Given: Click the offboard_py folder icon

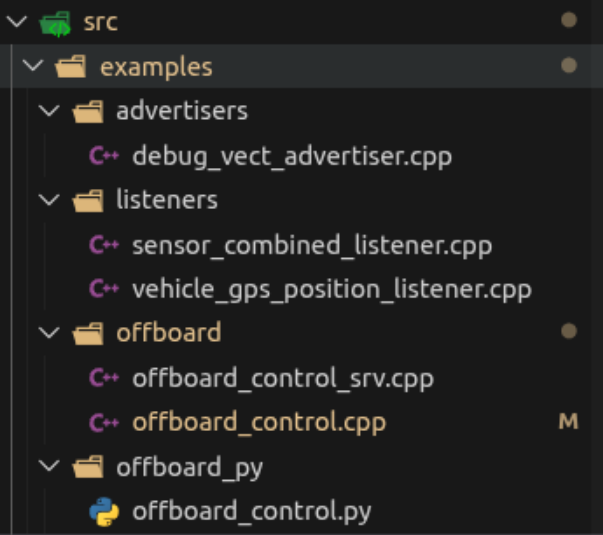Looking at the screenshot, I should click(88, 467).
